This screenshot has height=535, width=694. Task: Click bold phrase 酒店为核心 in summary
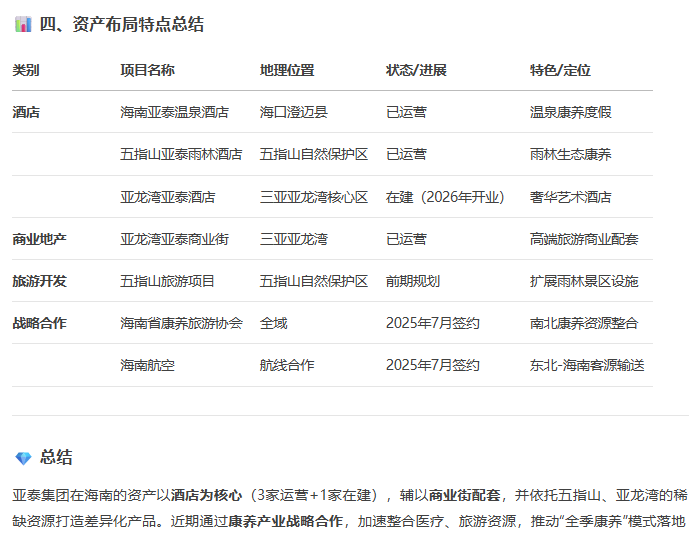point(206,495)
